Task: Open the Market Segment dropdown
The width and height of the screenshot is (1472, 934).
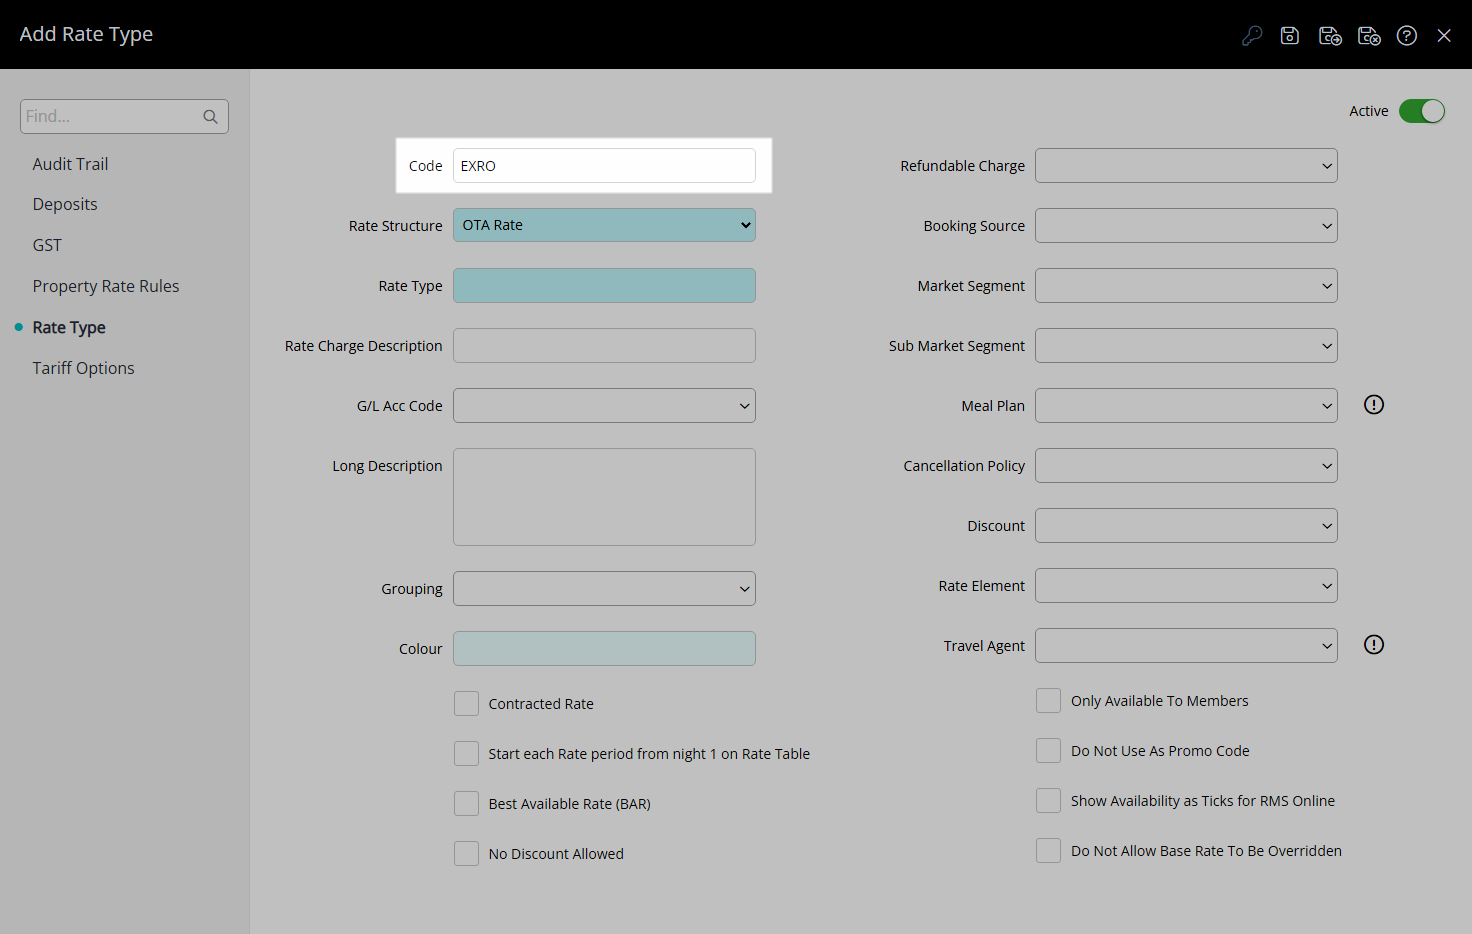Action: (1186, 286)
